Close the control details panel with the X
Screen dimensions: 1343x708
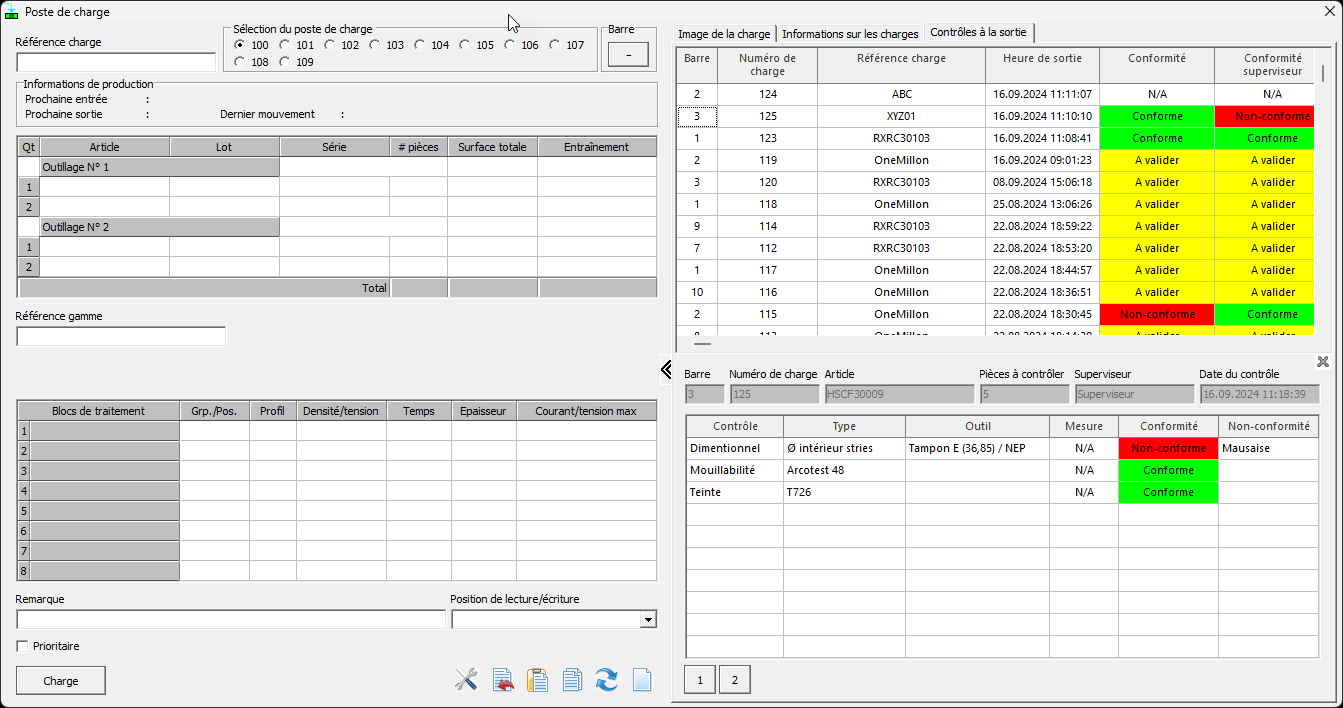pos(1322,361)
